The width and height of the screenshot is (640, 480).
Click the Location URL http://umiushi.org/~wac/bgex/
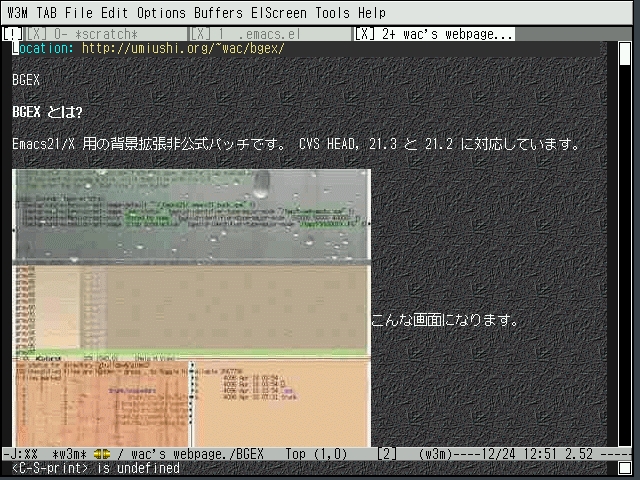(183, 49)
